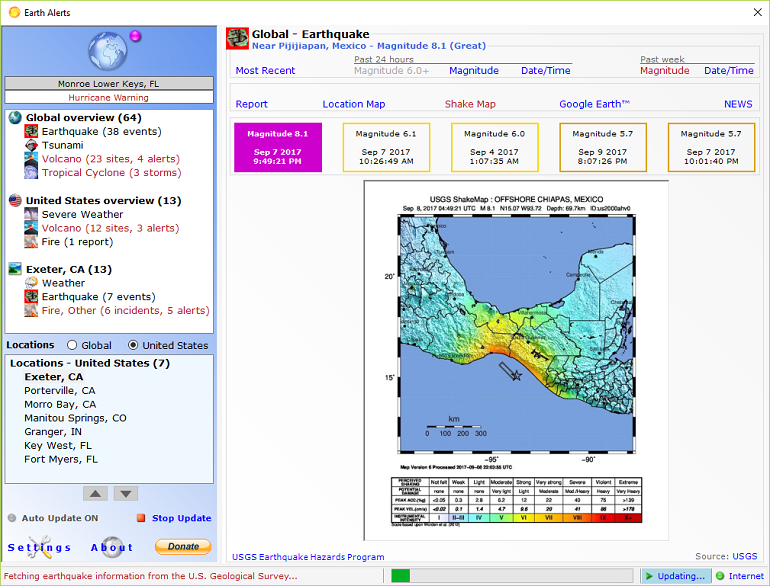Select the Magnitude 6.1 earthquake card
Screen dimensions: 770x586
point(386,147)
